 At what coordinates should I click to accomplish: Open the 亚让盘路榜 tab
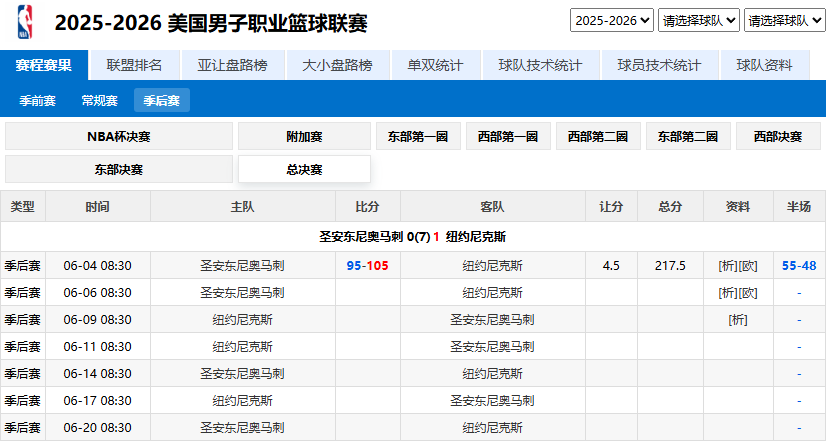[233, 65]
